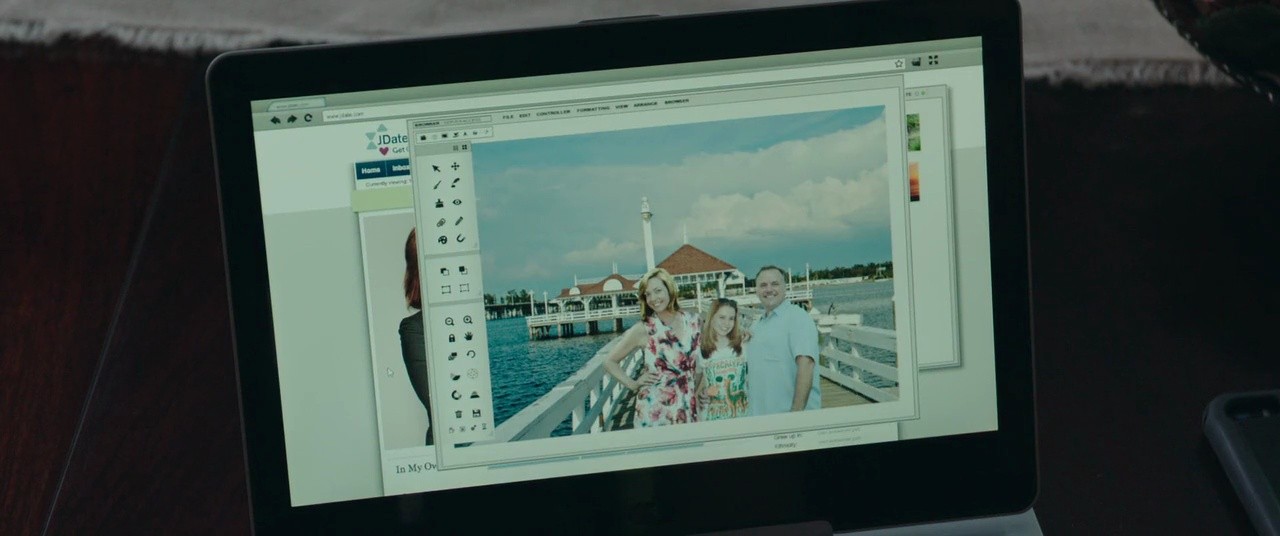The height and width of the screenshot is (536, 1280).
Task: Click the floppy disk save icon
Action: [476, 412]
